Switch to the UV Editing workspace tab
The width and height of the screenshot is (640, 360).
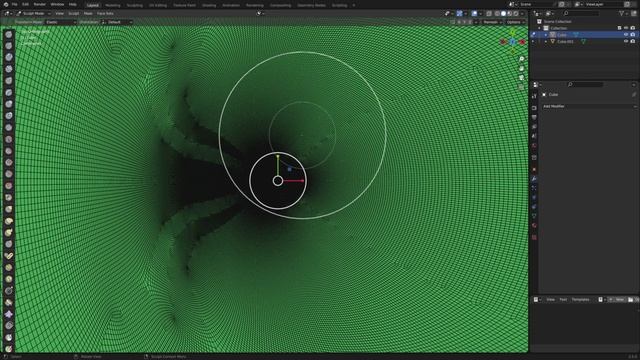(158, 5)
